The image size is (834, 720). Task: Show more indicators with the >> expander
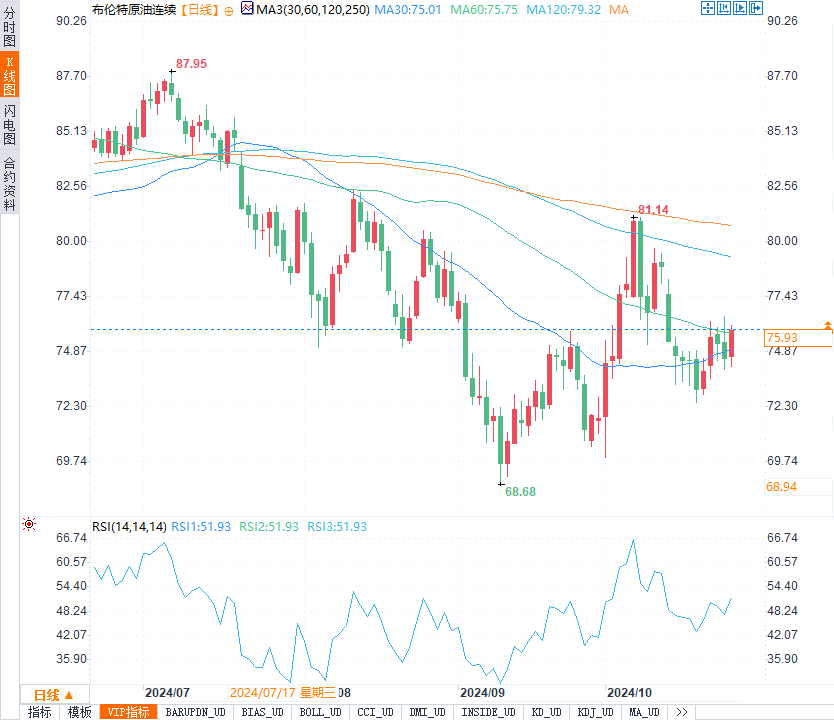point(682,712)
